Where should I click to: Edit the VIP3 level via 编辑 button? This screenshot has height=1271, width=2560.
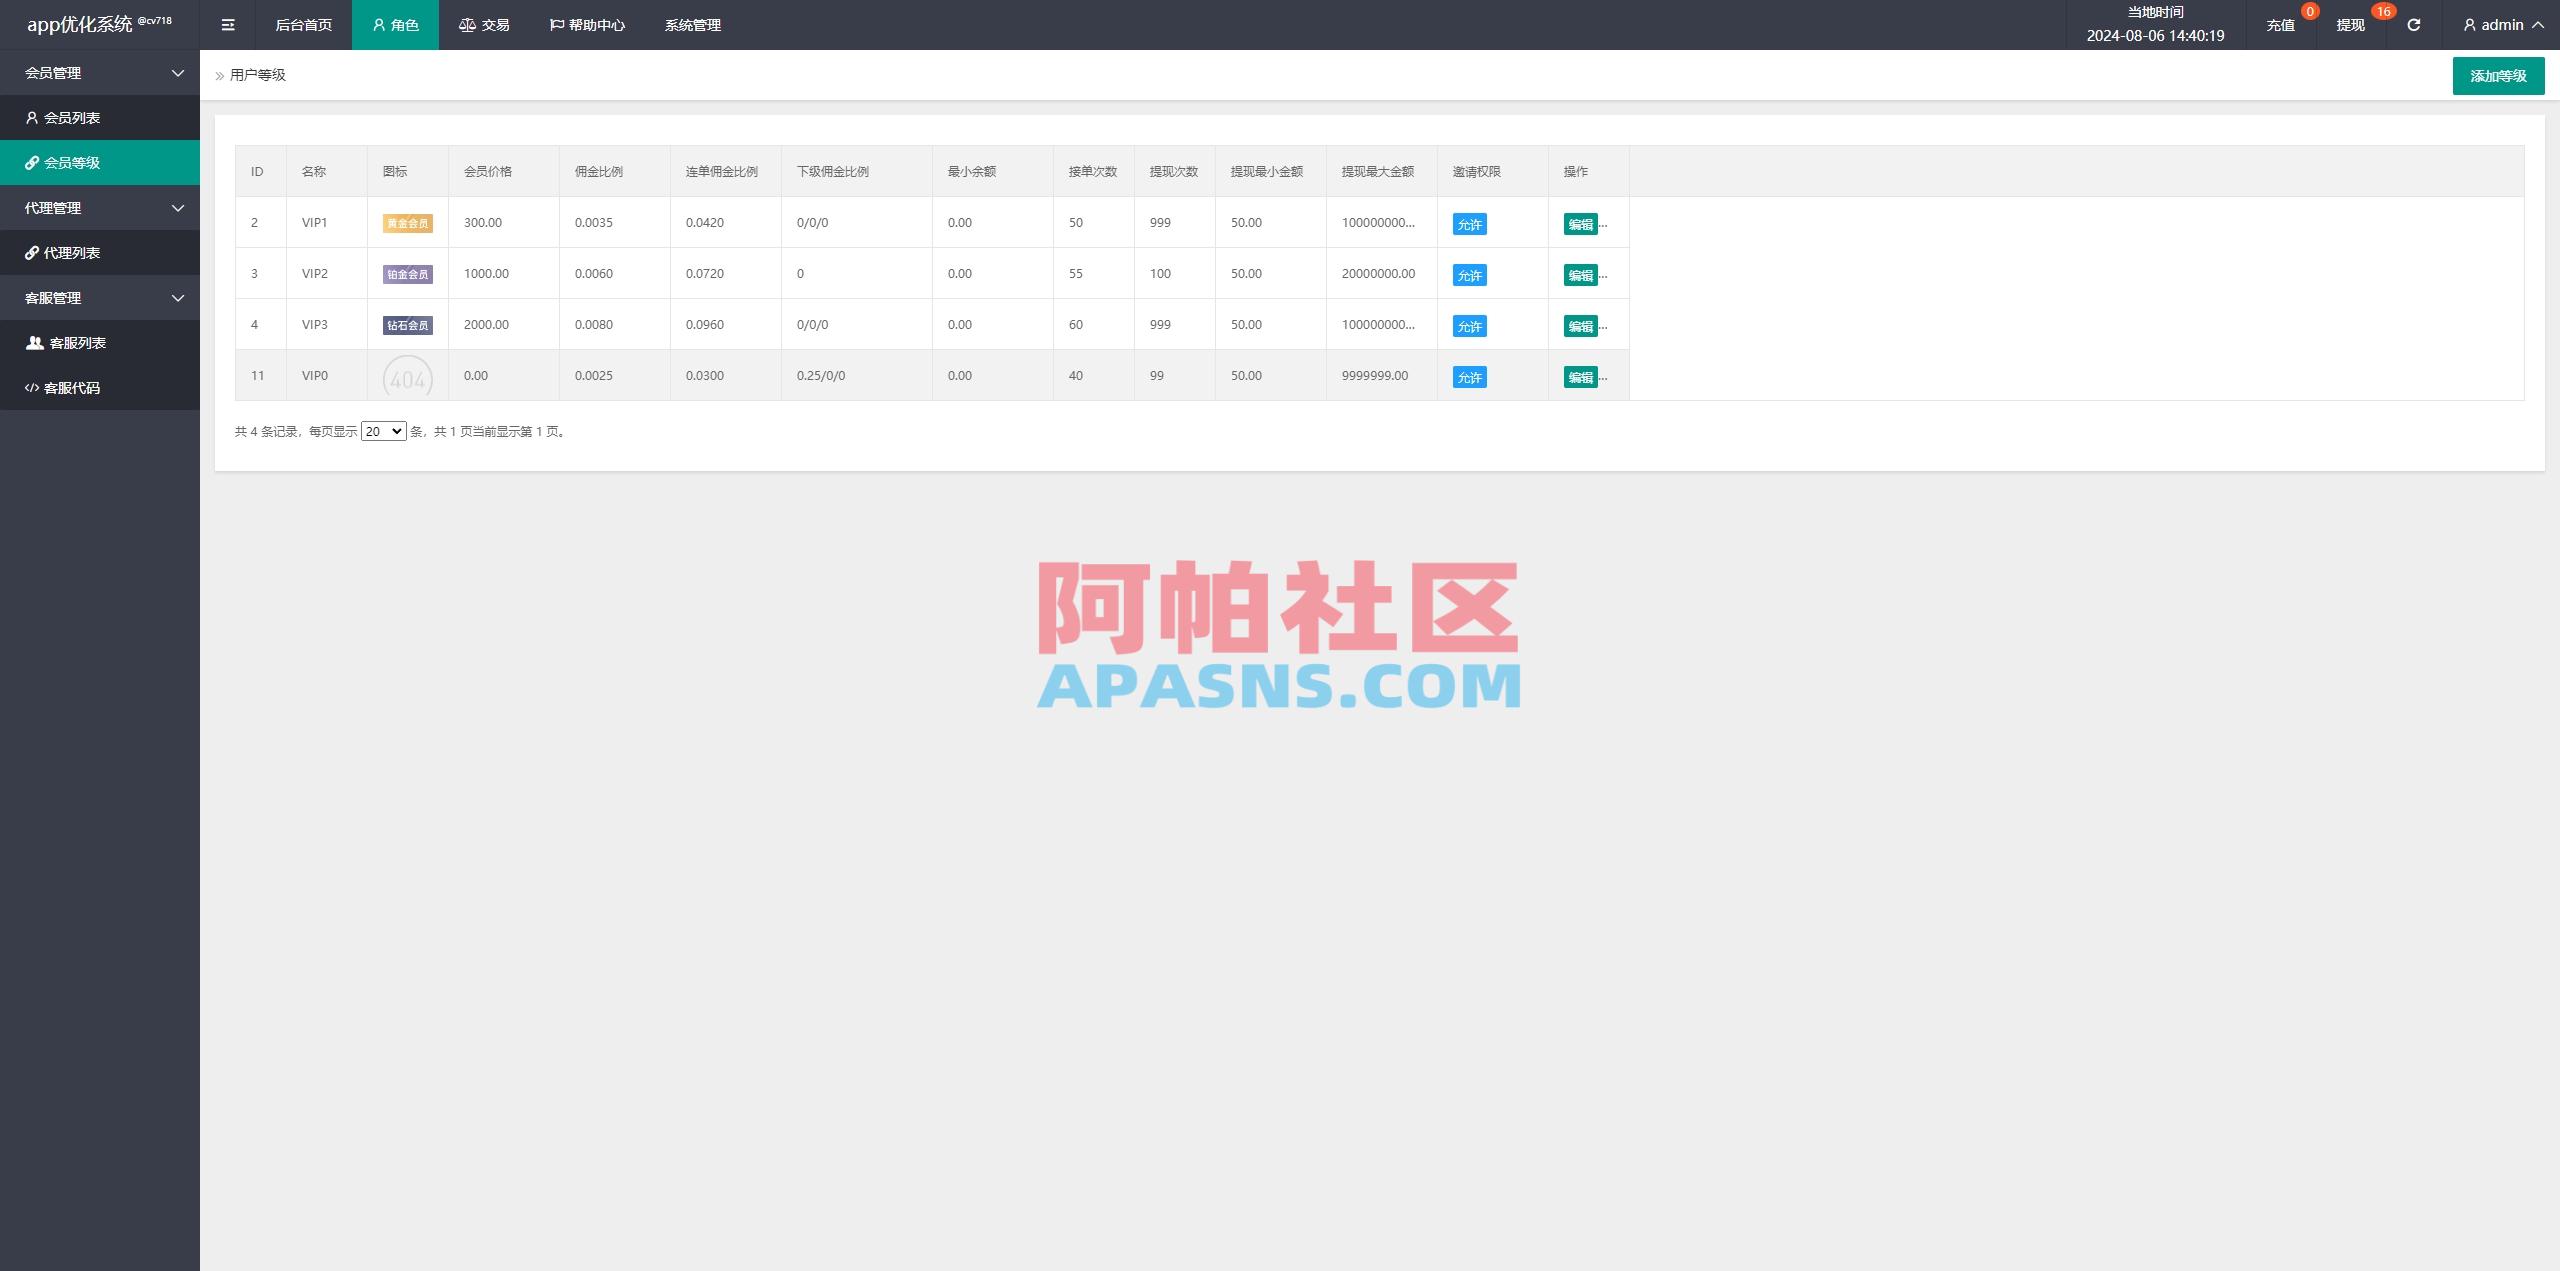(x=1580, y=325)
